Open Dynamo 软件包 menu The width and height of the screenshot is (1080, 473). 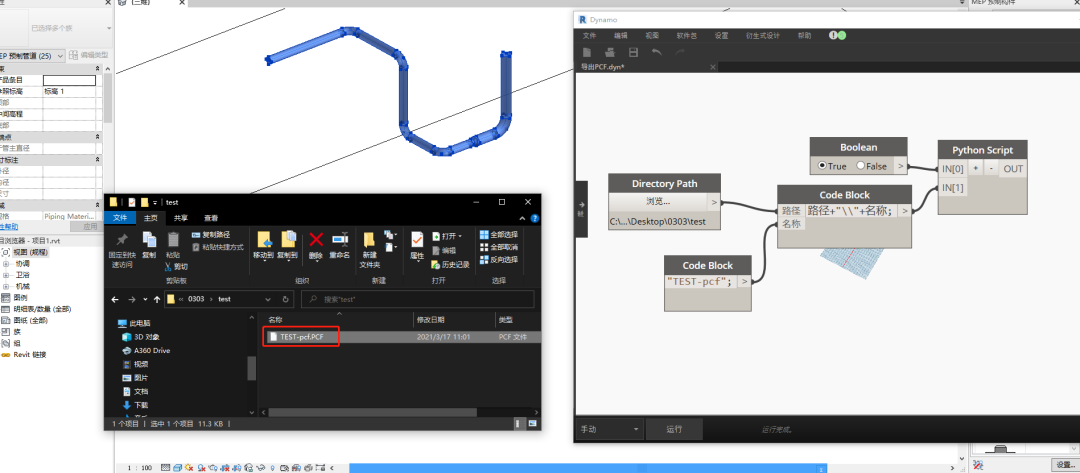click(x=686, y=36)
